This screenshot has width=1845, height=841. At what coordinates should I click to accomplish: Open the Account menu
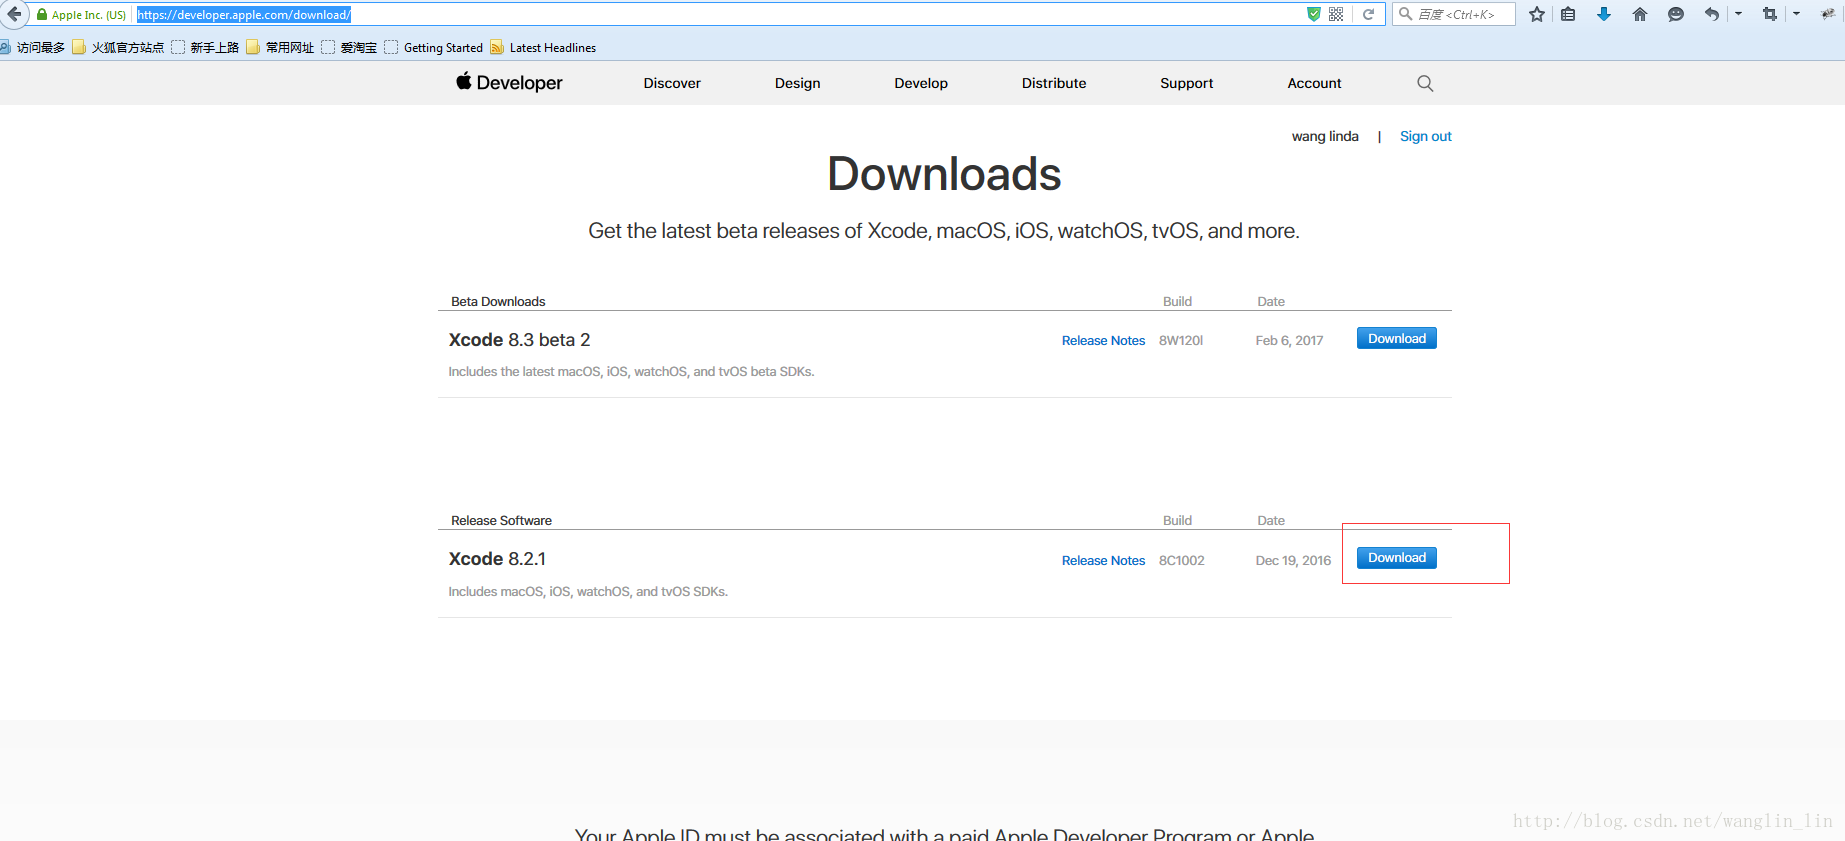point(1314,83)
